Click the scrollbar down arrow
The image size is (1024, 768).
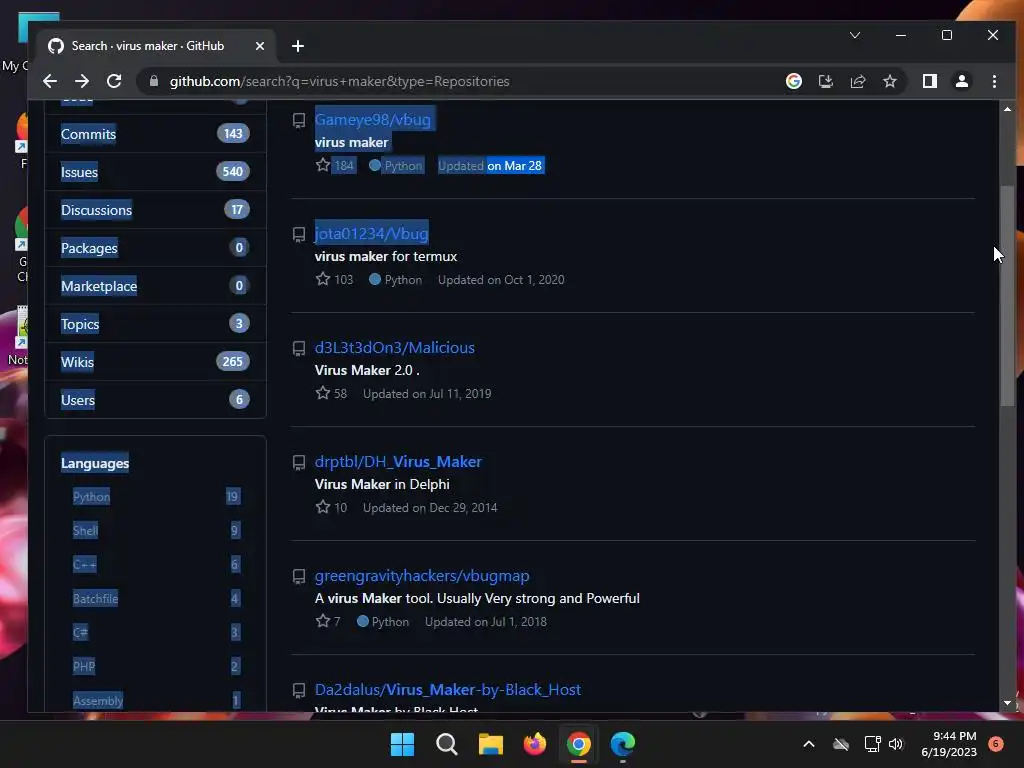(x=1007, y=703)
